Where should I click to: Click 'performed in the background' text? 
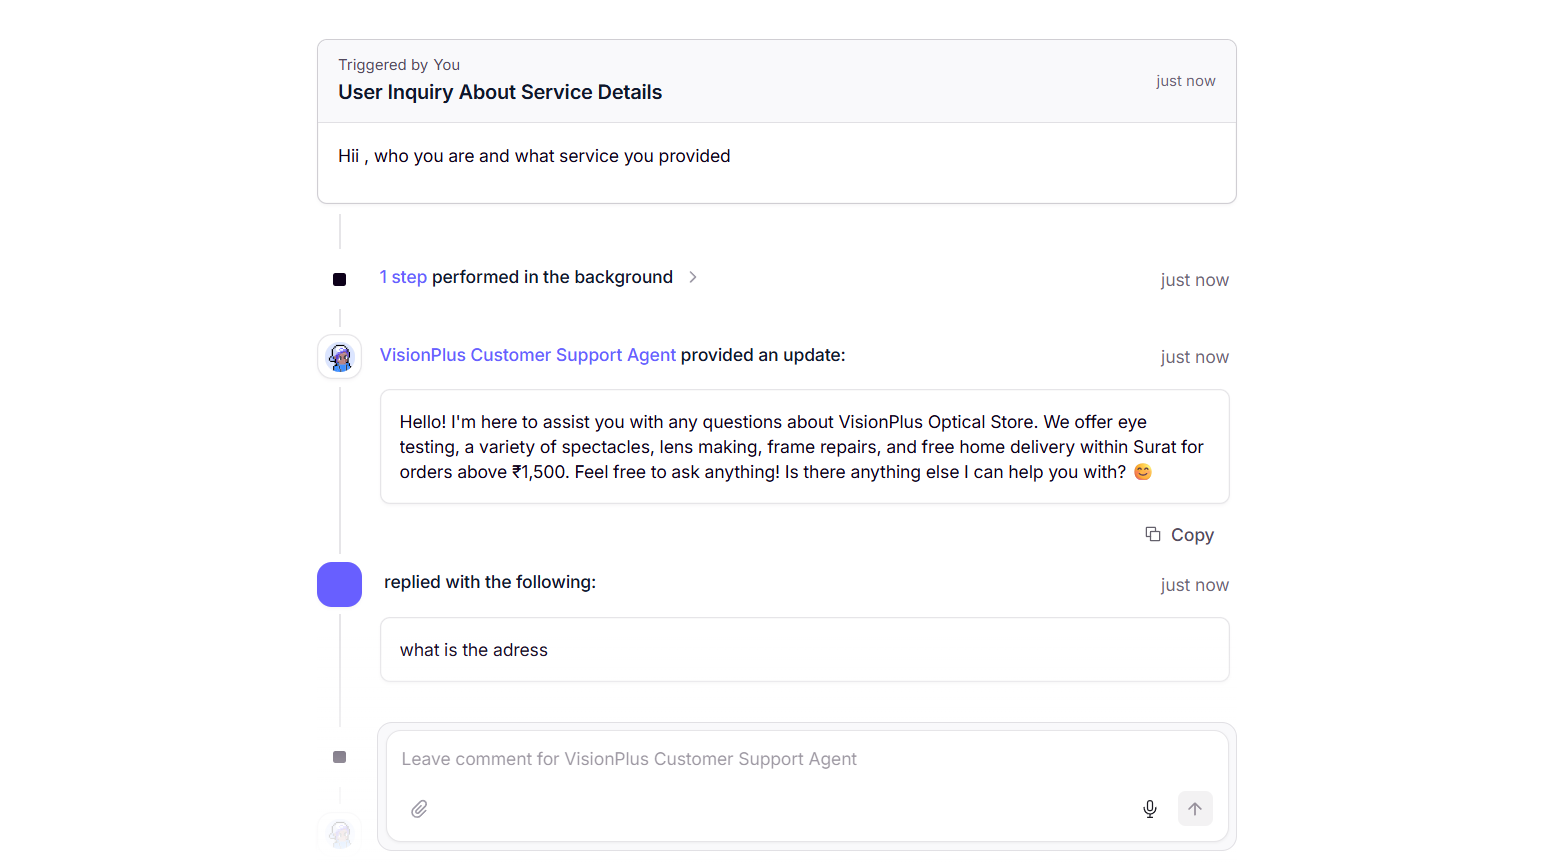click(x=552, y=277)
